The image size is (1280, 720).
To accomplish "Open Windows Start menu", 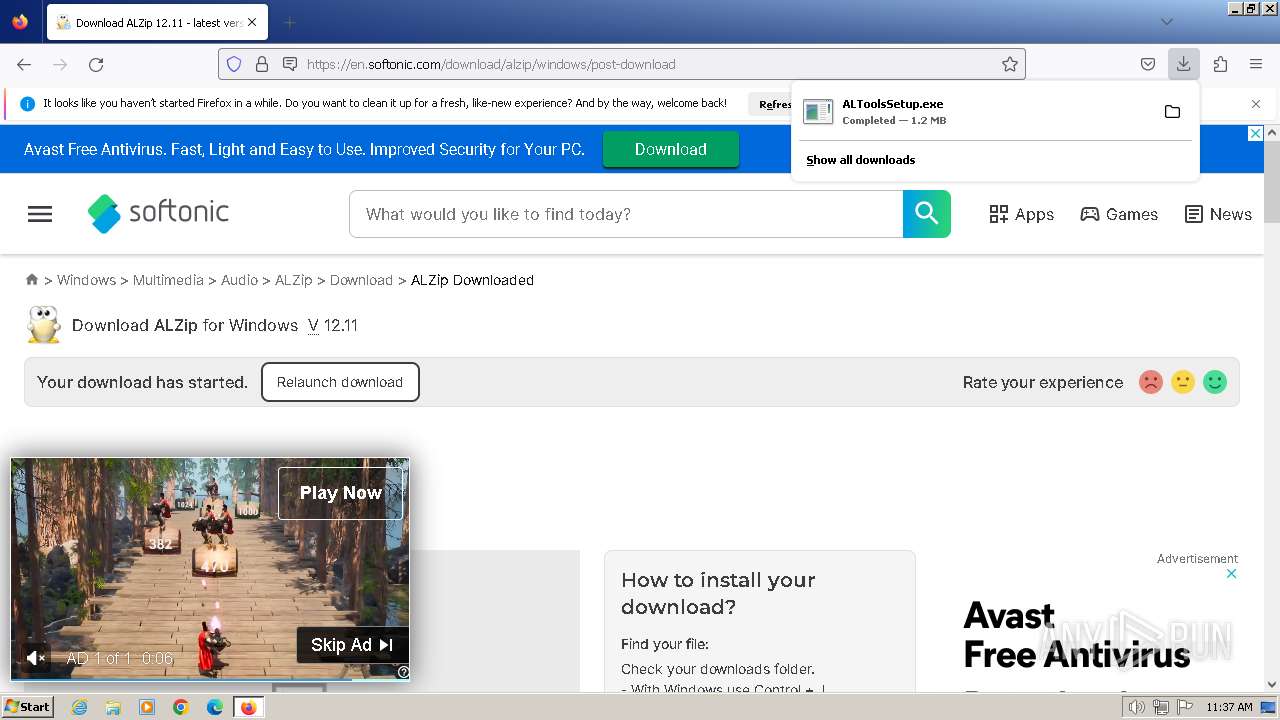I will click(x=27, y=706).
